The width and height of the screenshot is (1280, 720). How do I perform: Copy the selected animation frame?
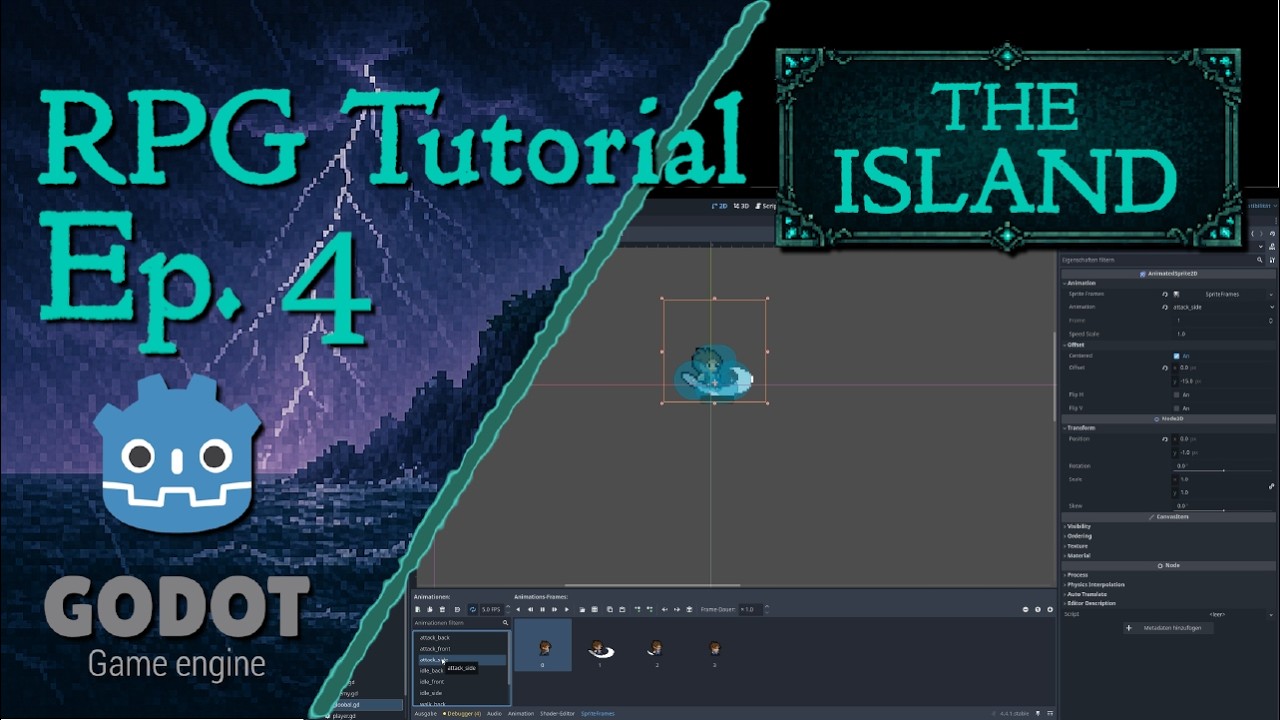pos(609,609)
